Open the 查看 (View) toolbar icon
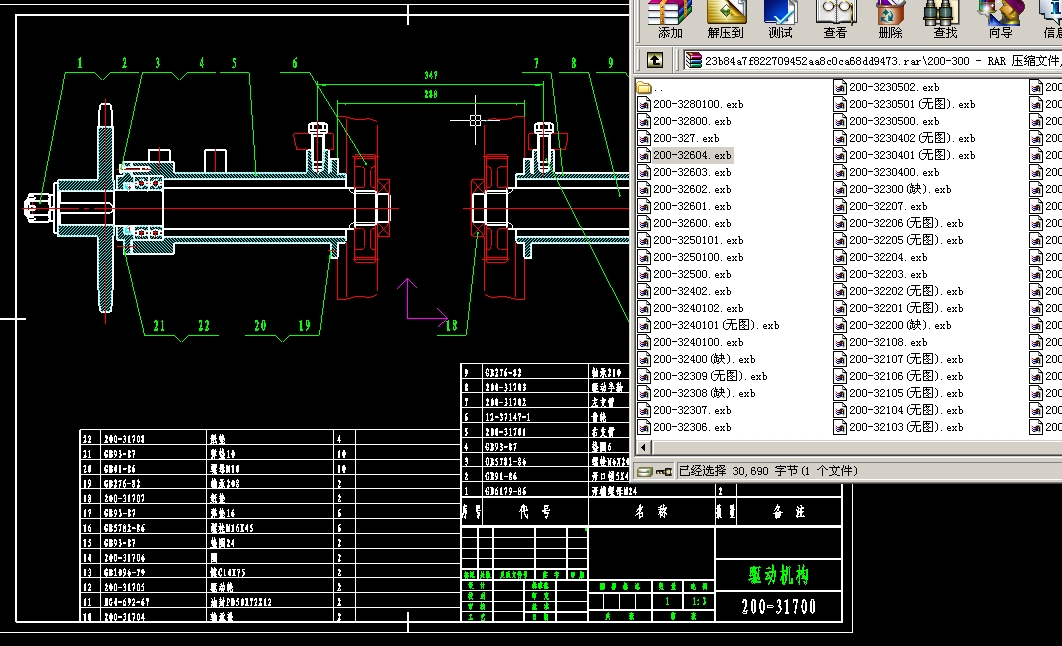This screenshot has height=646, width=1062. [835, 16]
